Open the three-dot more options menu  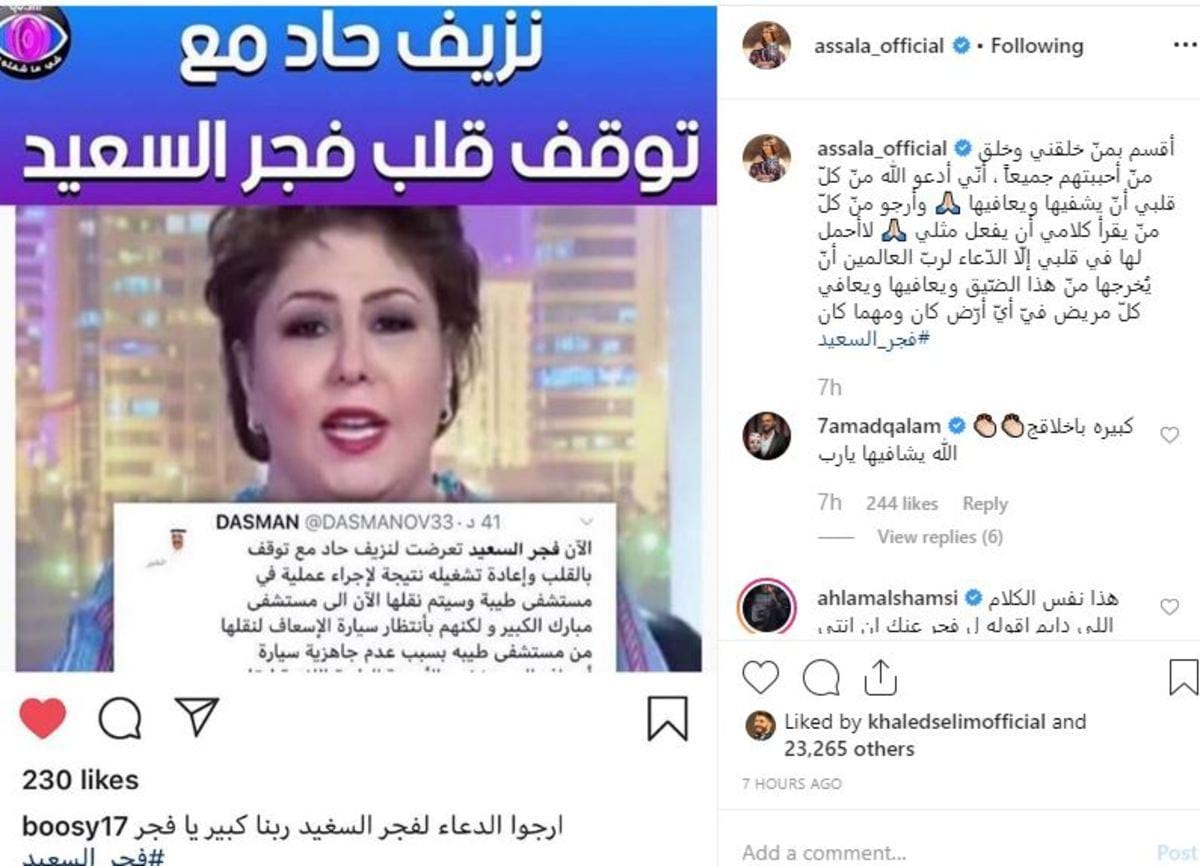pyautogui.click(x=1183, y=46)
